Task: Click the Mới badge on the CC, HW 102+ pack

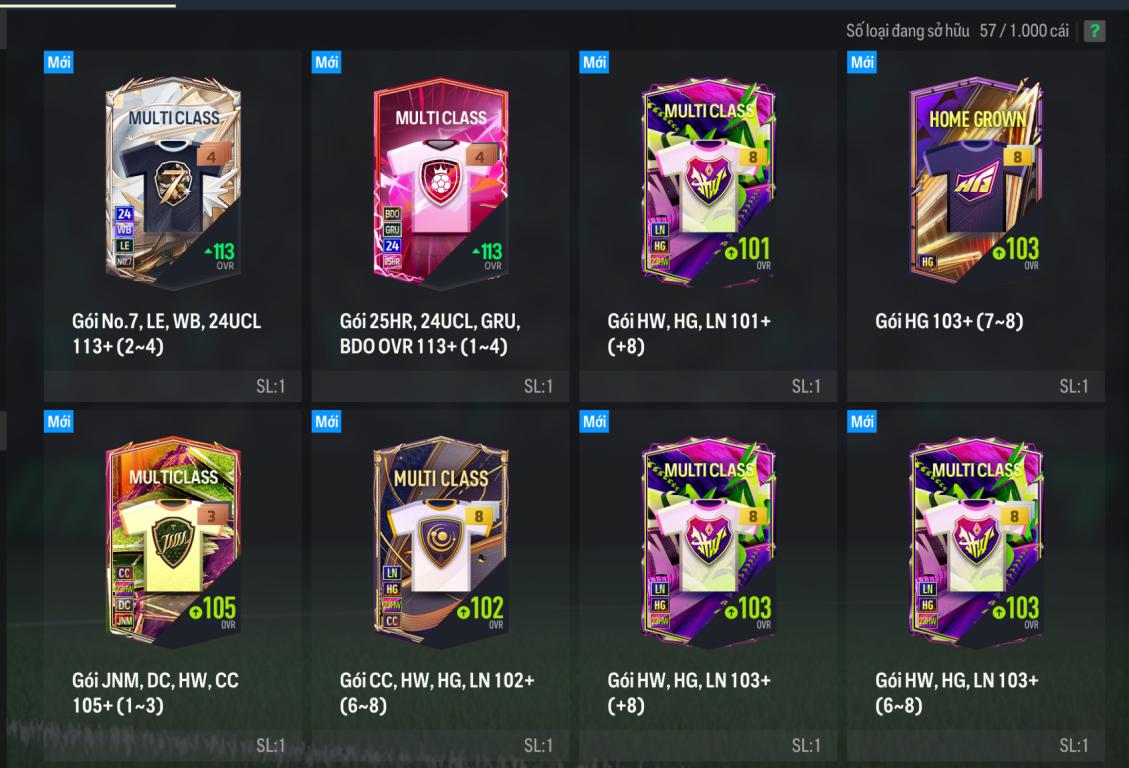Action: 327,421
